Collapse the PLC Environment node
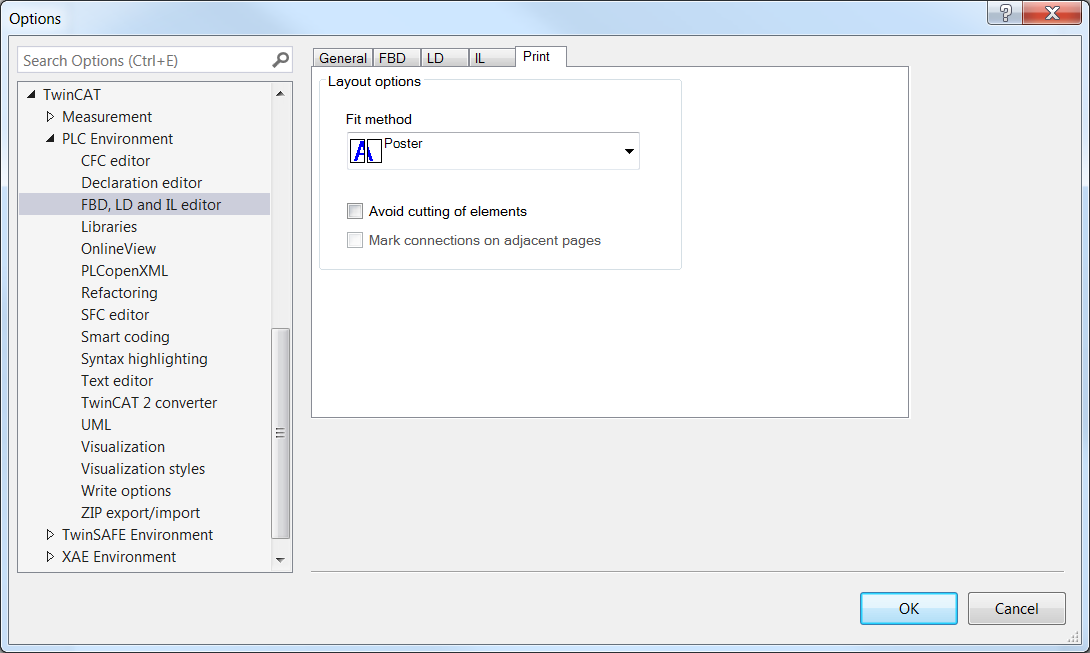Viewport: 1090px width, 653px height. click(50, 138)
